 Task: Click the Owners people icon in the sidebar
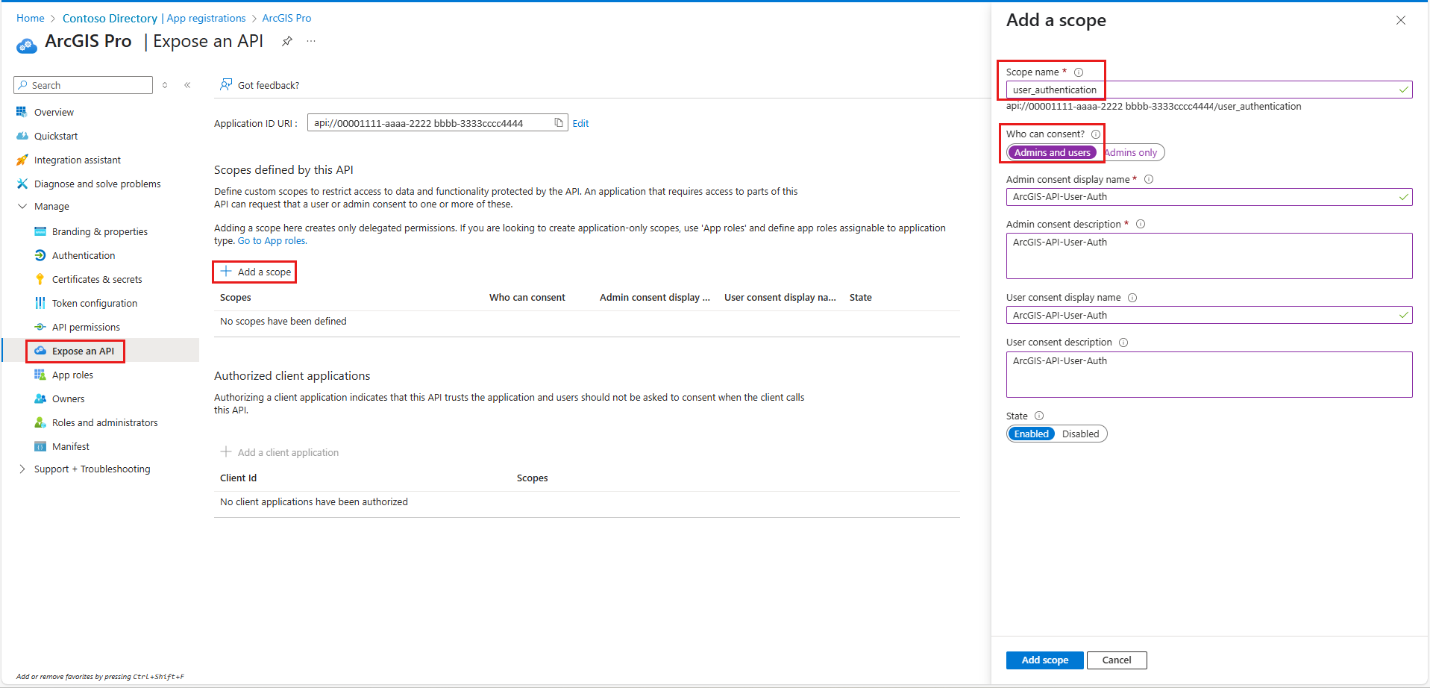pos(40,399)
